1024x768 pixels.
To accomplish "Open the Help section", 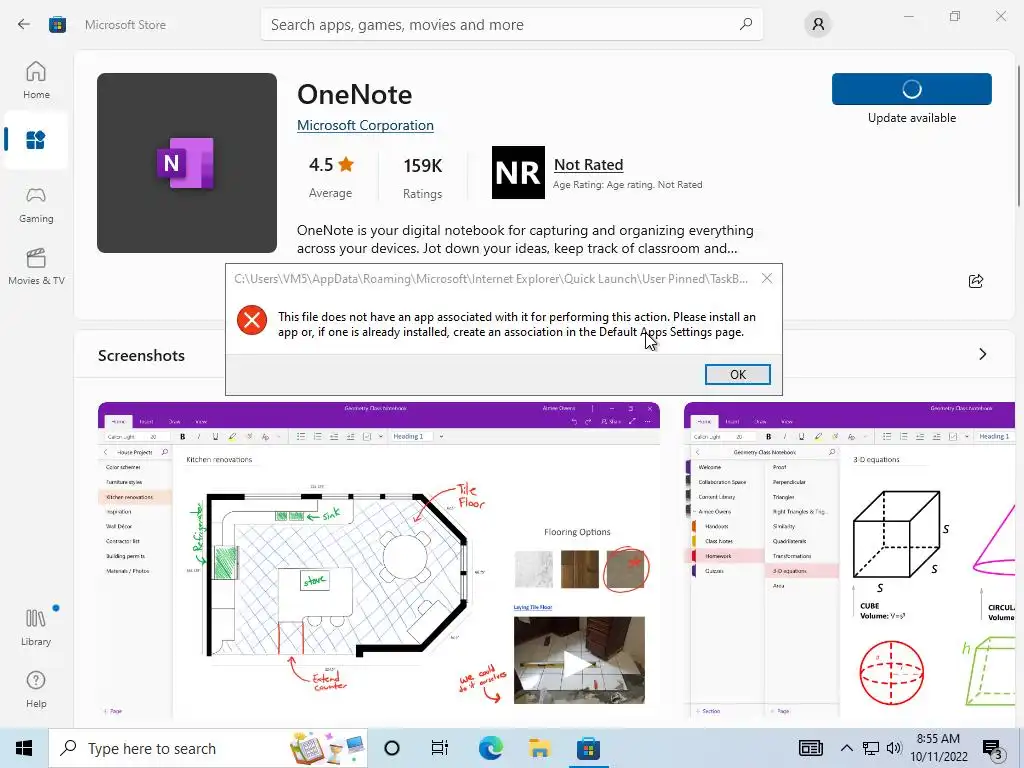I will click(x=36, y=690).
